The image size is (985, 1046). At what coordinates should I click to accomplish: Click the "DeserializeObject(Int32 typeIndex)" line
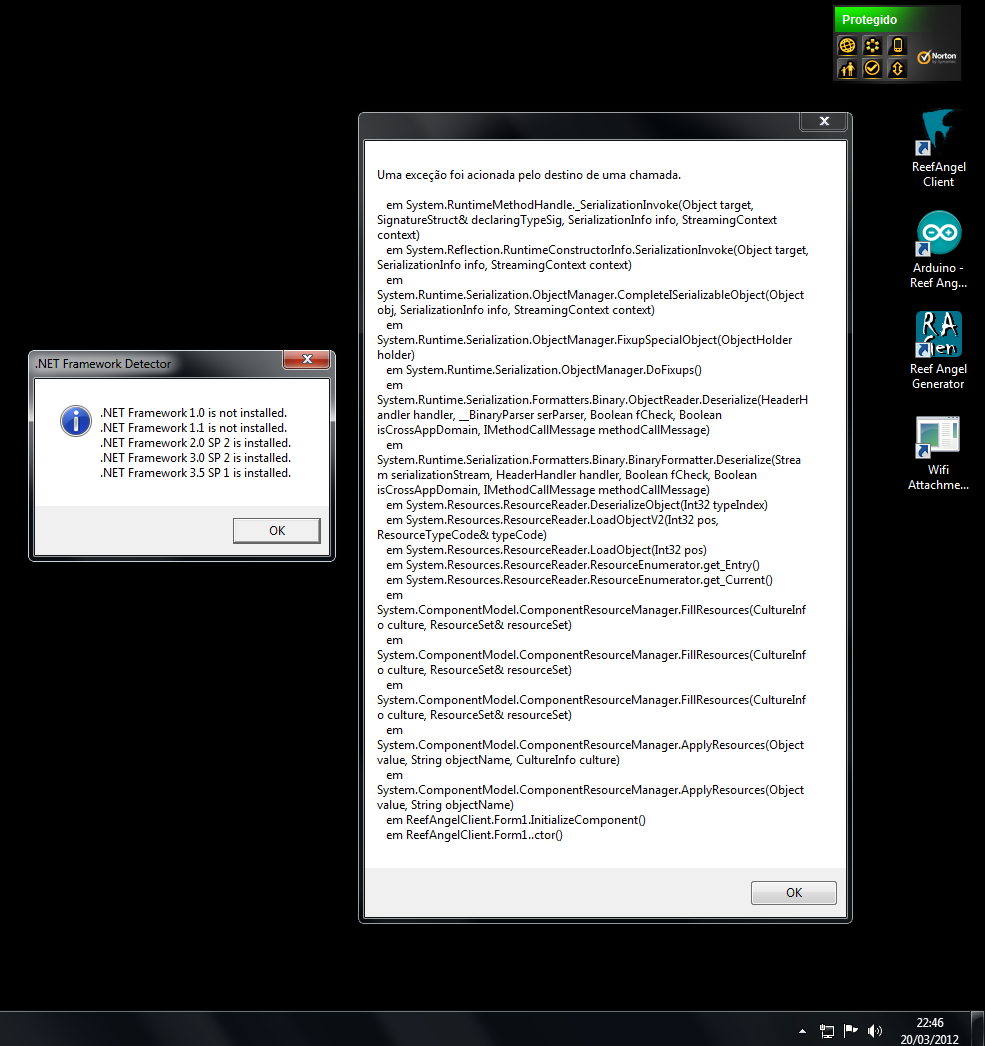click(x=577, y=505)
